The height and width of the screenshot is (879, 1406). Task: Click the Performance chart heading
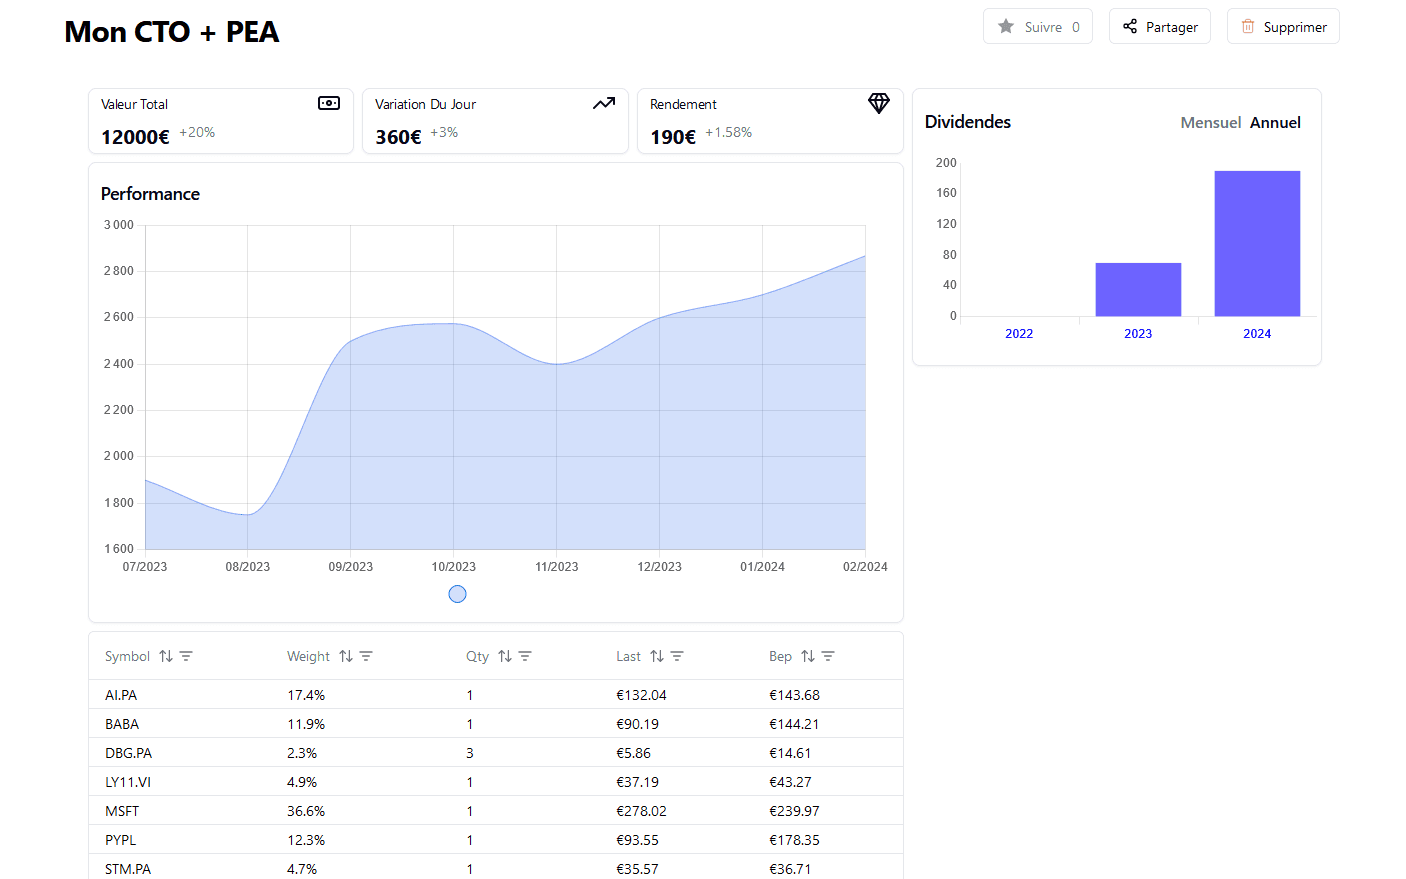click(x=150, y=194)
